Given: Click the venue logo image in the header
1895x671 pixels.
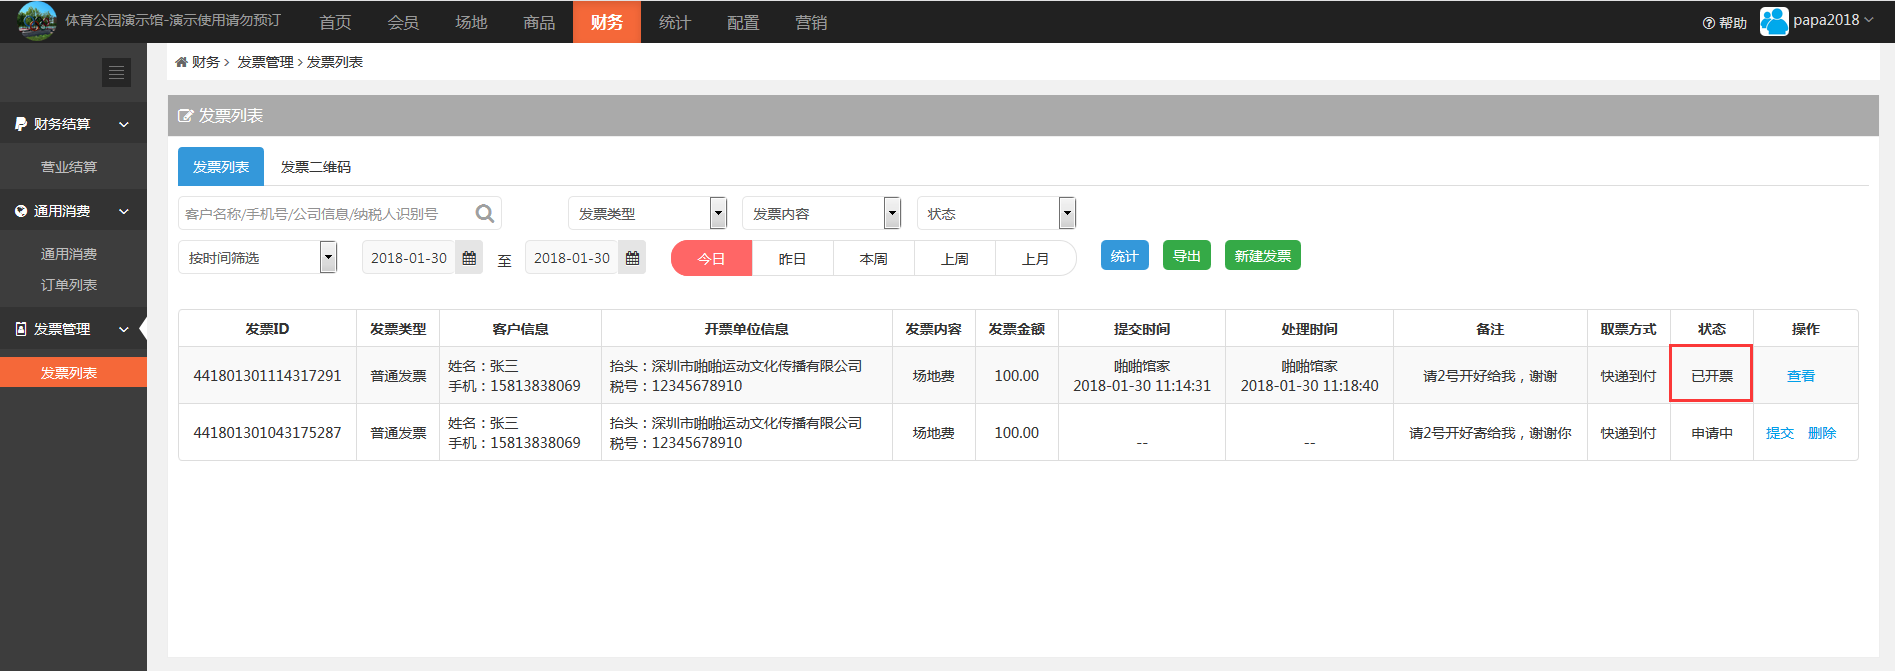Looking at the screenshot, I should pos(37,21).
